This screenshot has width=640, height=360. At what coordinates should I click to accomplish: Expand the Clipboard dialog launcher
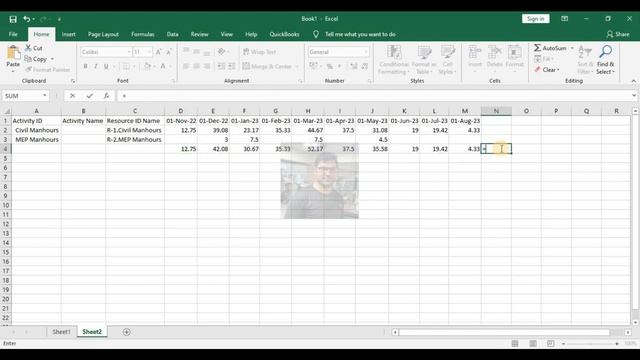tap(73, 81)
